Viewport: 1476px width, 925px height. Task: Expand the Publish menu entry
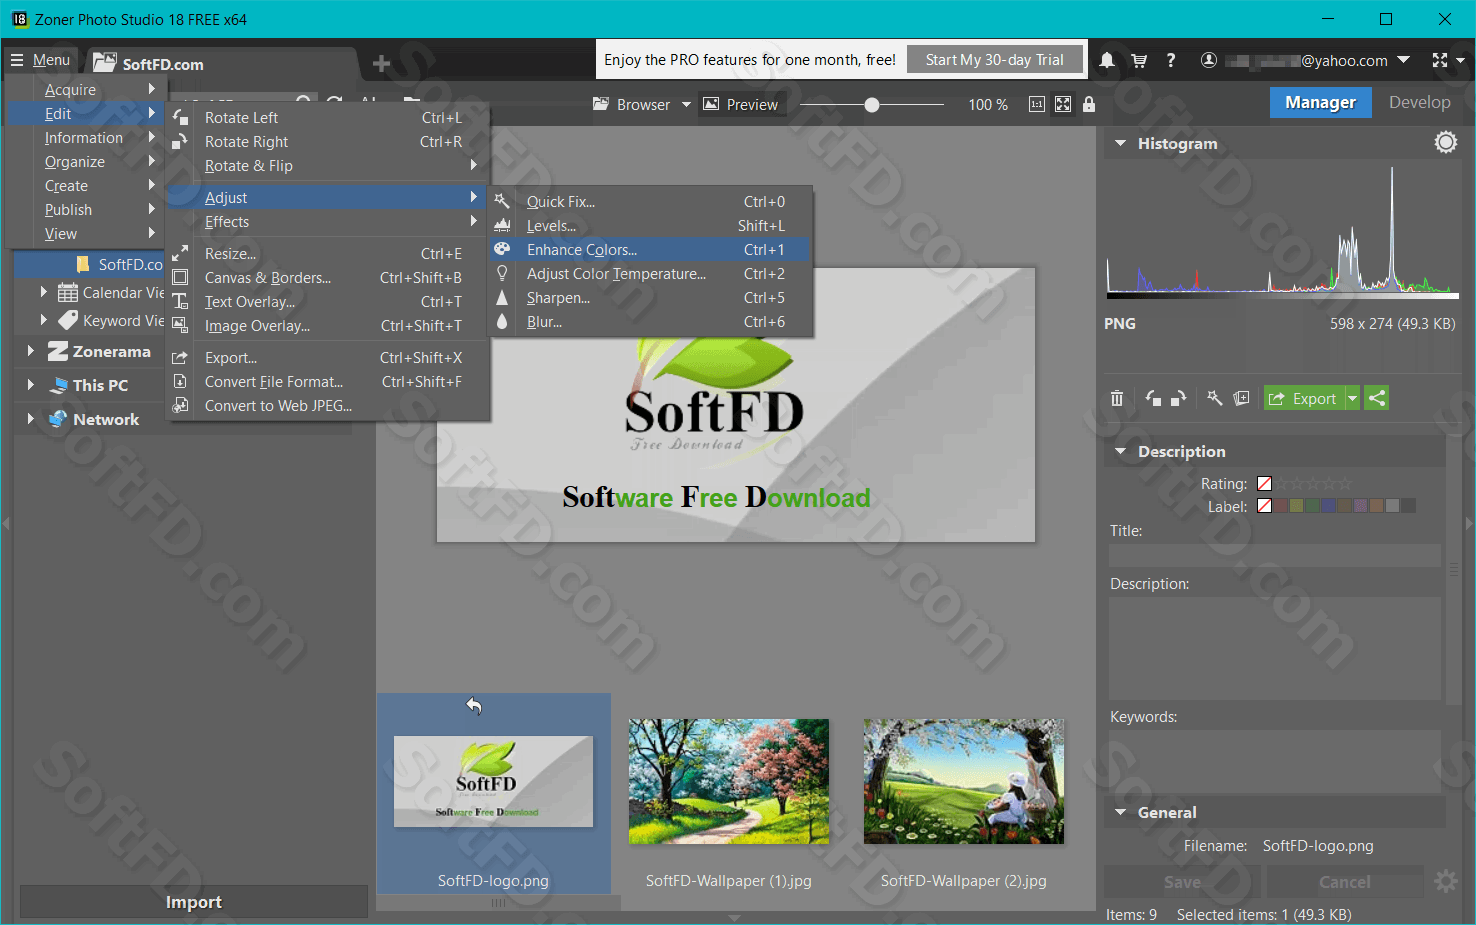84,210
